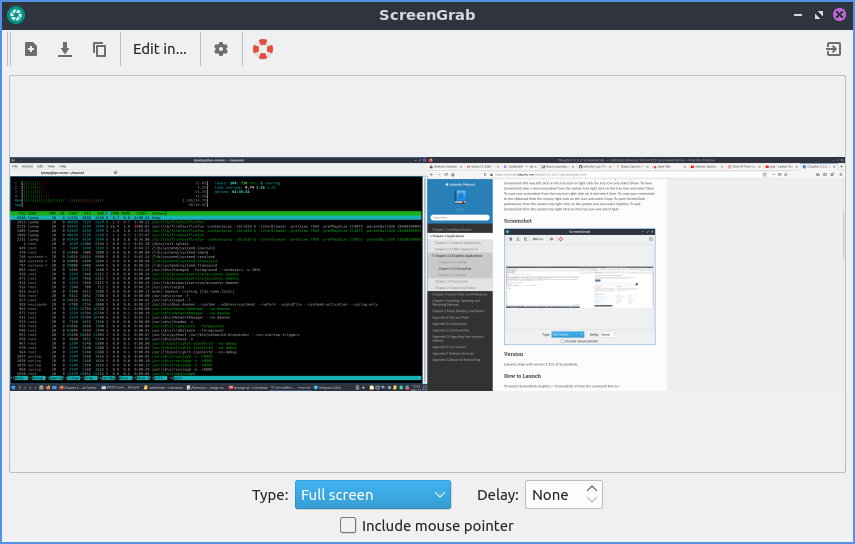Minimize the ScreenGrab window
Image resolution: width=855 pixels, height=544 pixels.
798,15
